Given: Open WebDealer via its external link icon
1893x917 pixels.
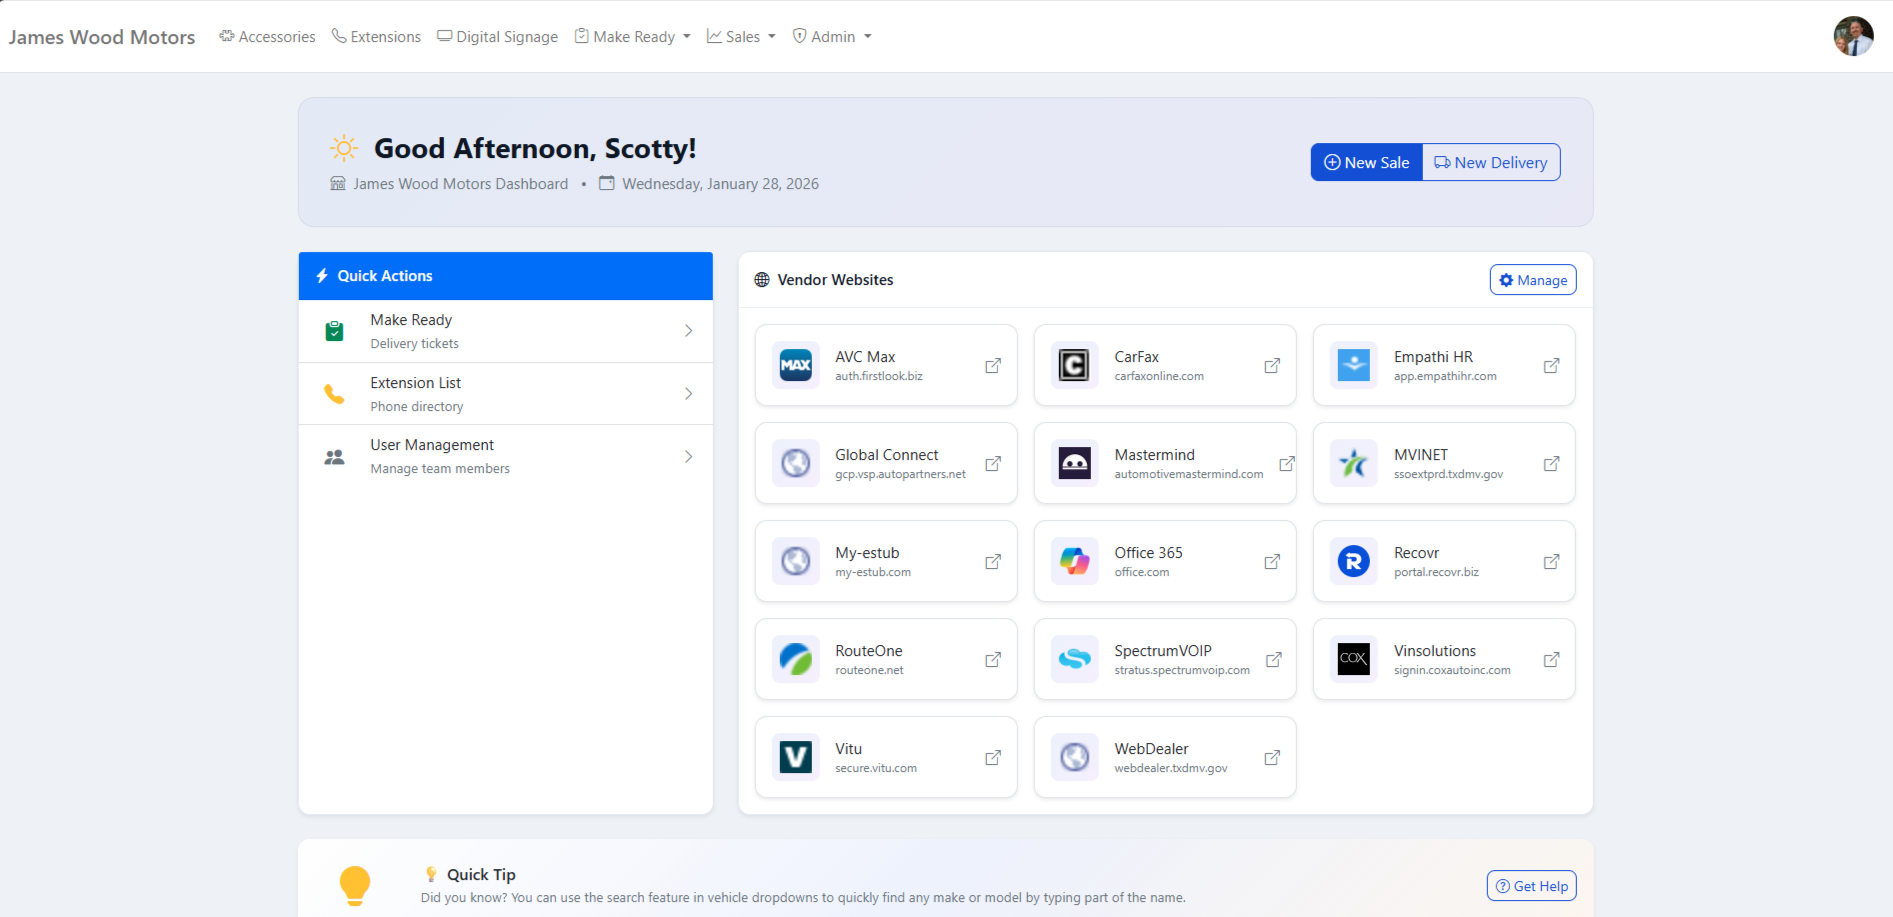Looking at the screenshot, I should point(1271,757).
